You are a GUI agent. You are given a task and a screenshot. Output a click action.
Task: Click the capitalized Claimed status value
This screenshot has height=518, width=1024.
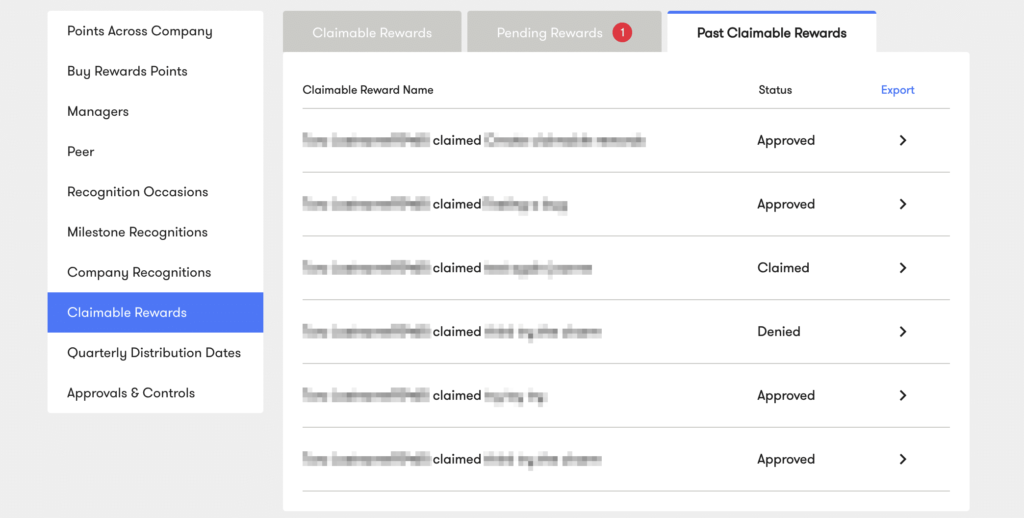pos(783,268)
